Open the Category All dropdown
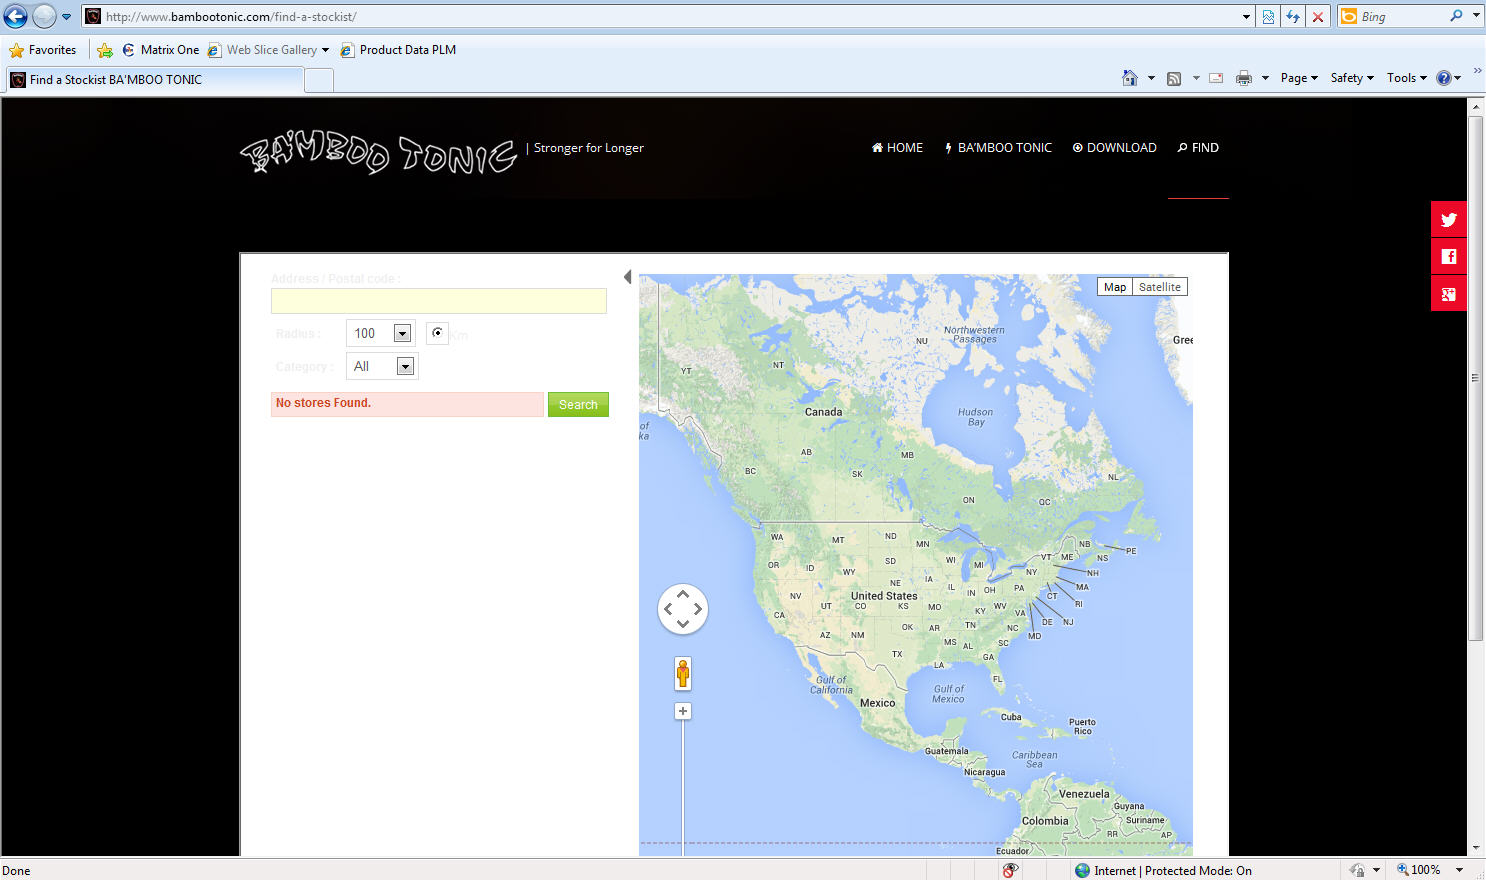Image resolution: width=1486 pixels, height=881 pixels. [382, 367]
